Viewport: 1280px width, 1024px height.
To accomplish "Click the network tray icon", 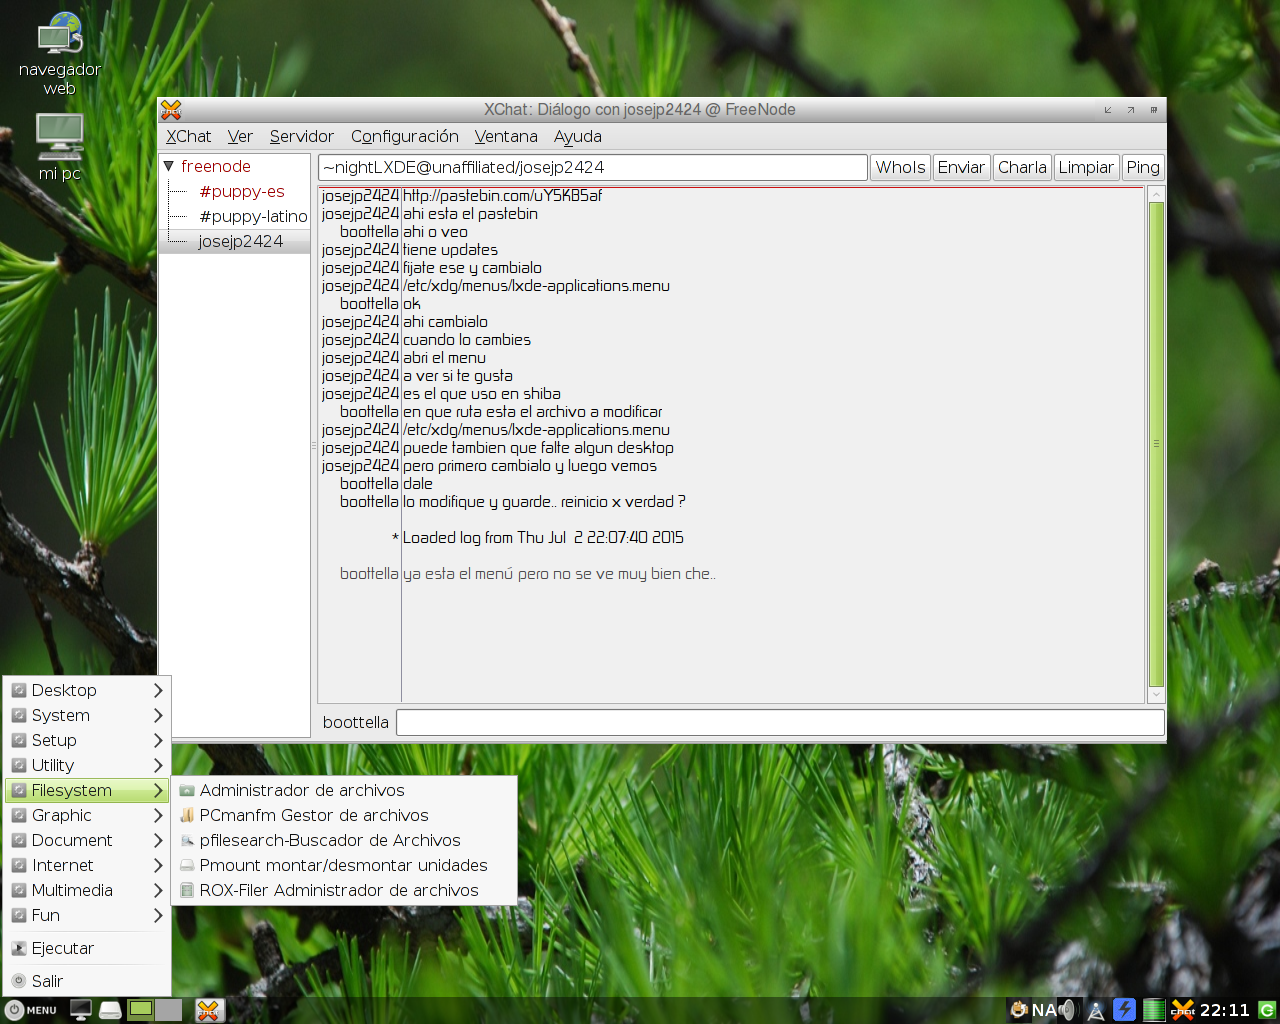I will tap(1096, 1010).
